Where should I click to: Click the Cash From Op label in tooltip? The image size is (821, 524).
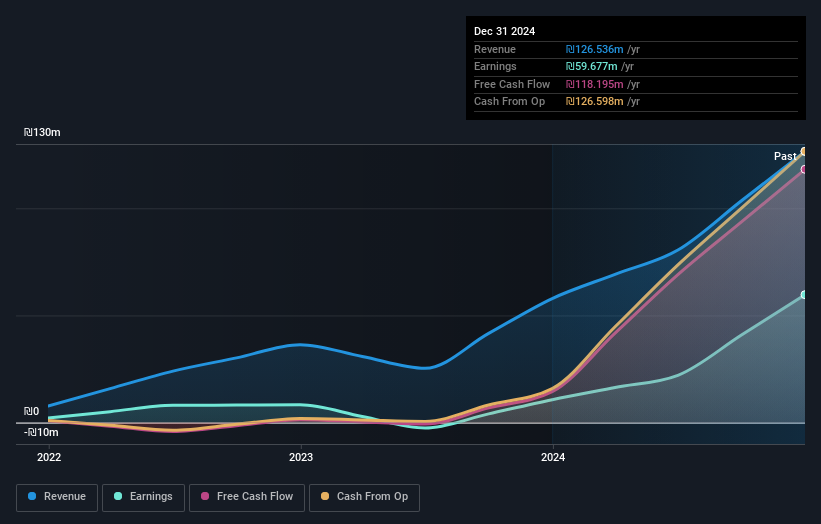(x=509, y=102)
